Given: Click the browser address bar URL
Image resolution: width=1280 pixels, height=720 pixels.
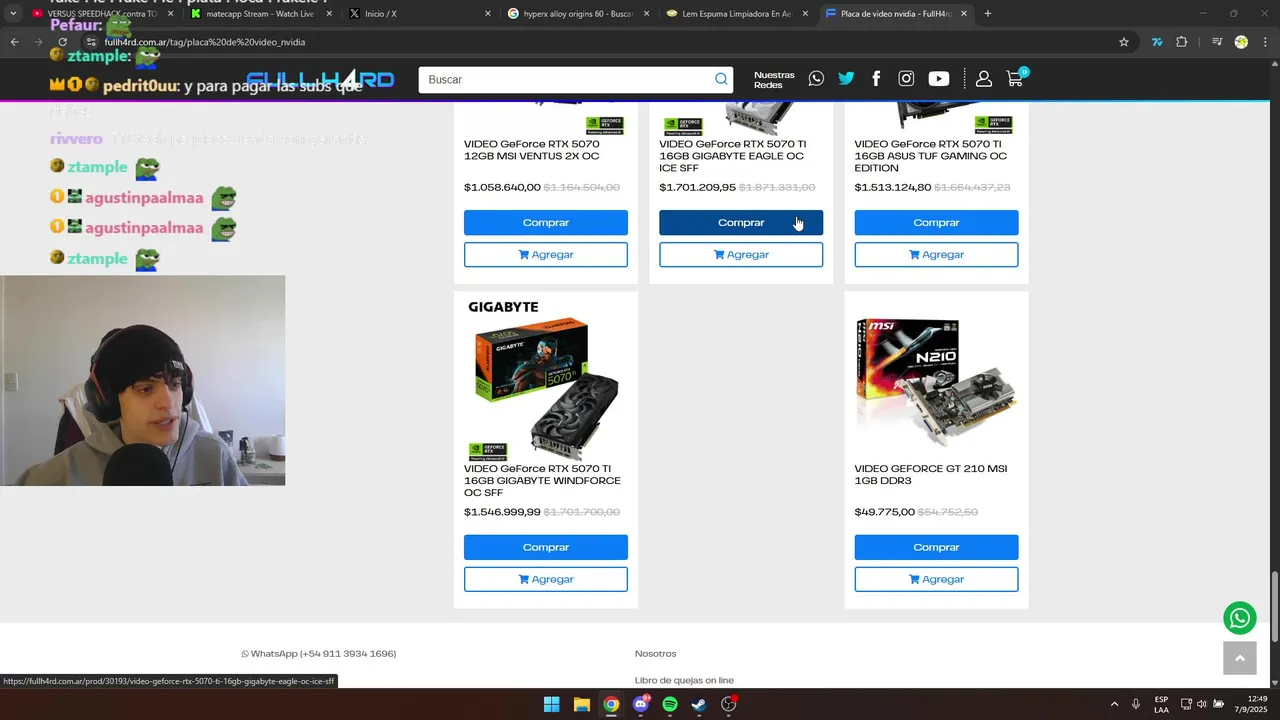Looking at the screenshot, I should tap(205, 42).
